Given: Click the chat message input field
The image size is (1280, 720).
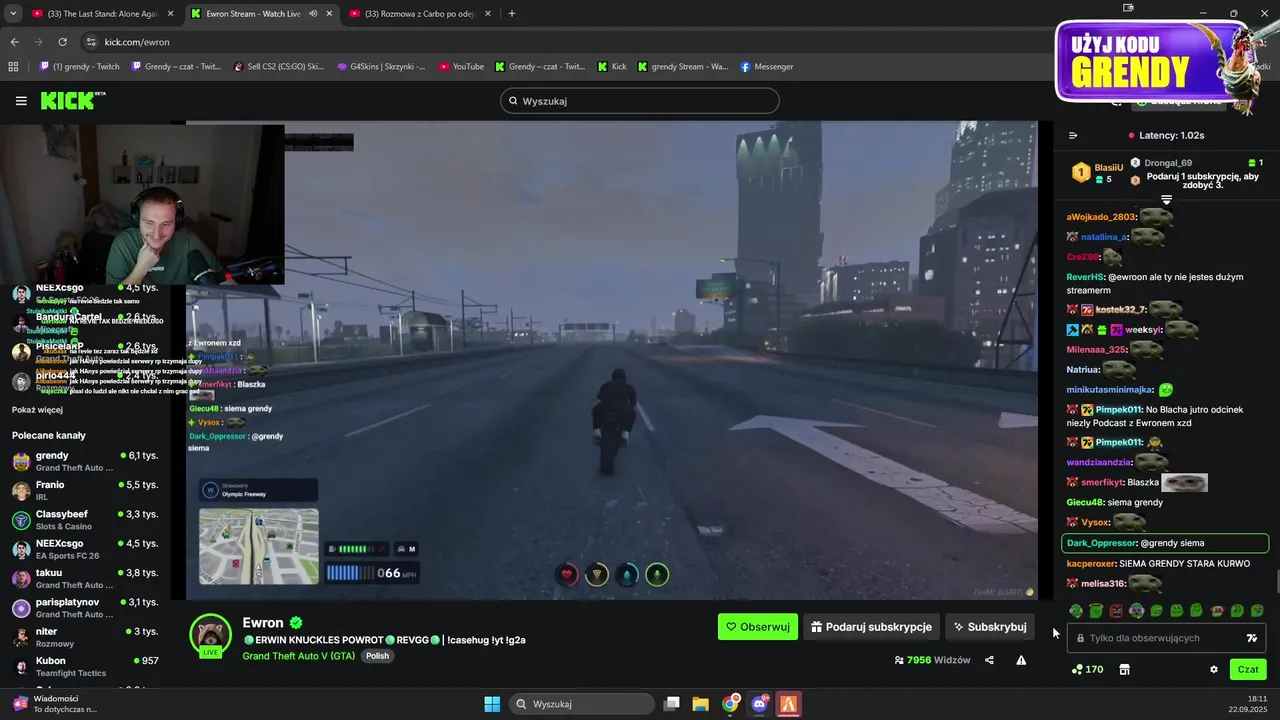Looking at the screenshot, I should coord(1166,638).
